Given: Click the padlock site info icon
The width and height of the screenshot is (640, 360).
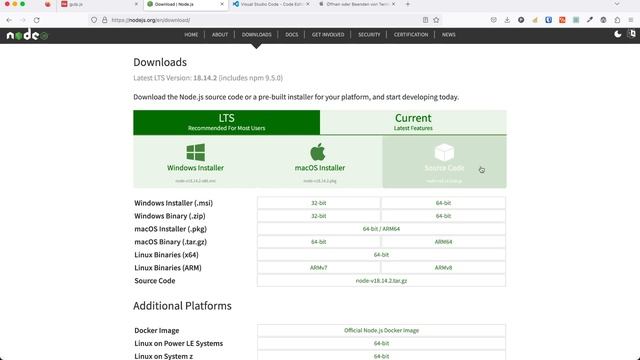Looking at the screenshot, I should click(104, 20).
